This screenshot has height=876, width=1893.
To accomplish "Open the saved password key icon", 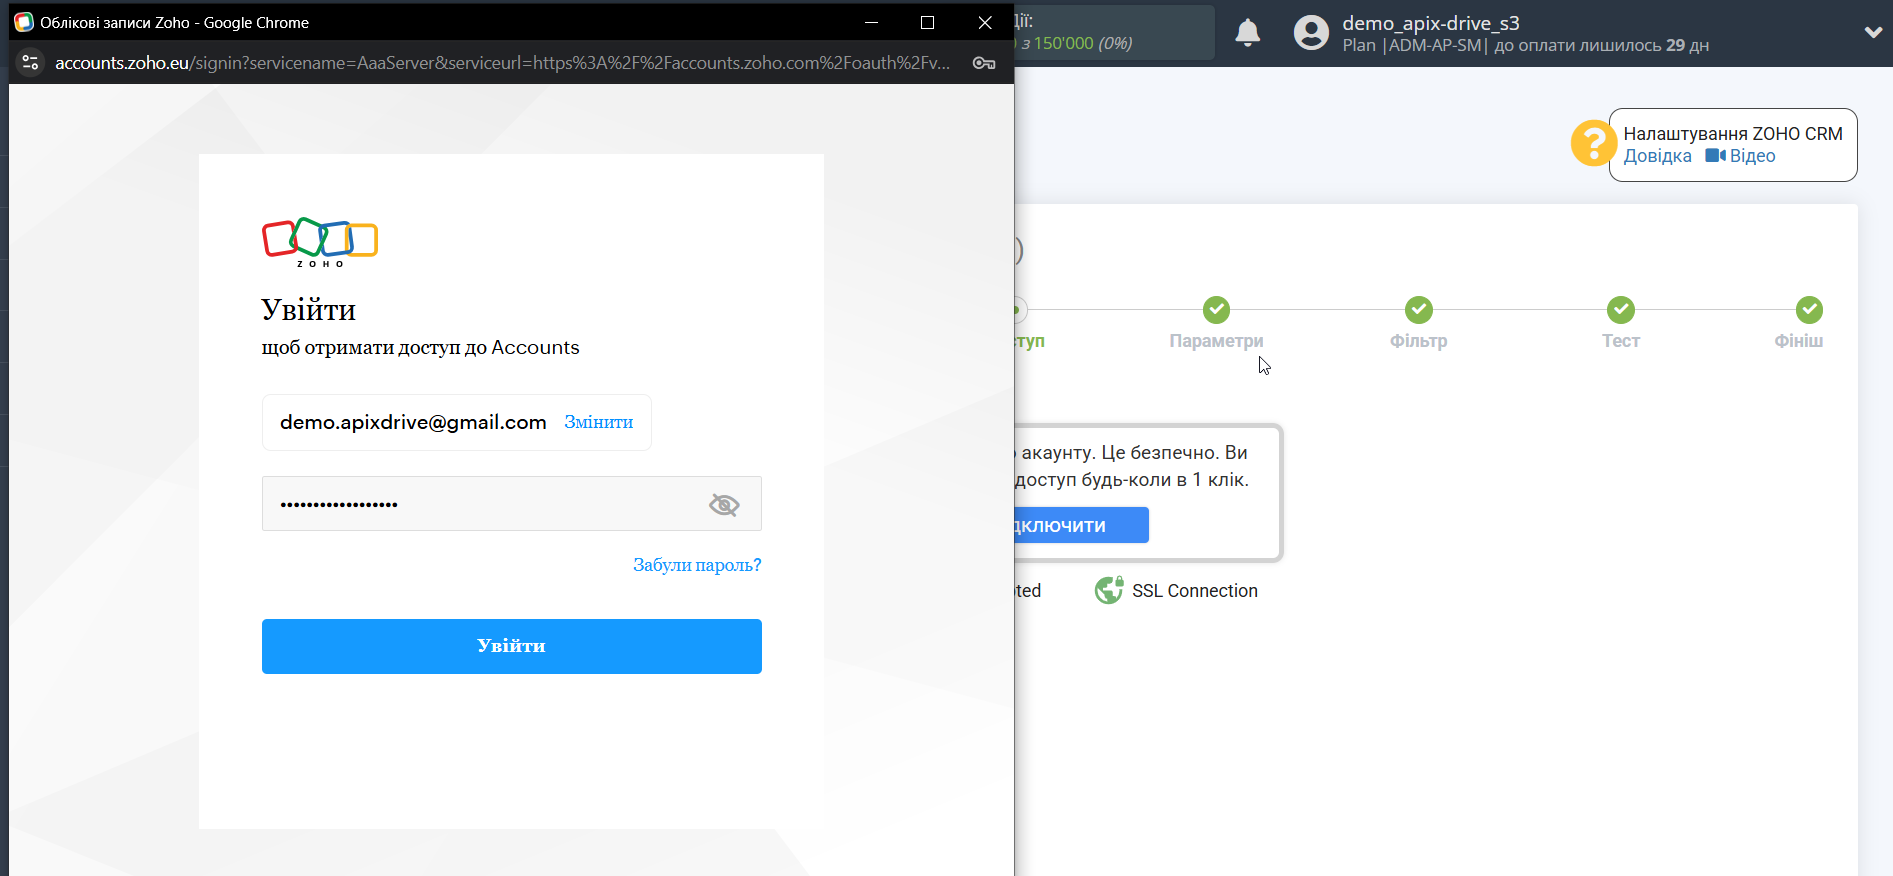I will 983,63.
